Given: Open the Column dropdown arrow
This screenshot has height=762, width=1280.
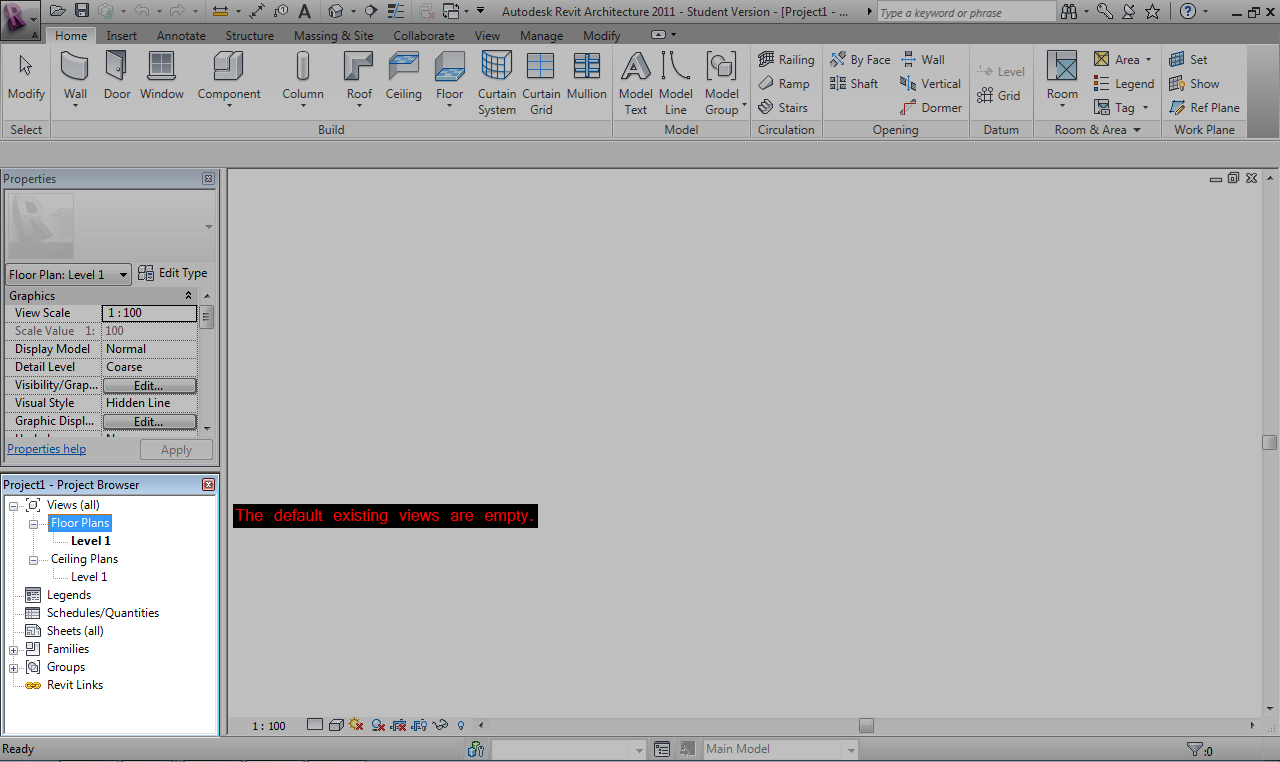Looking at the screenshot, I should [x=302, y=106].
